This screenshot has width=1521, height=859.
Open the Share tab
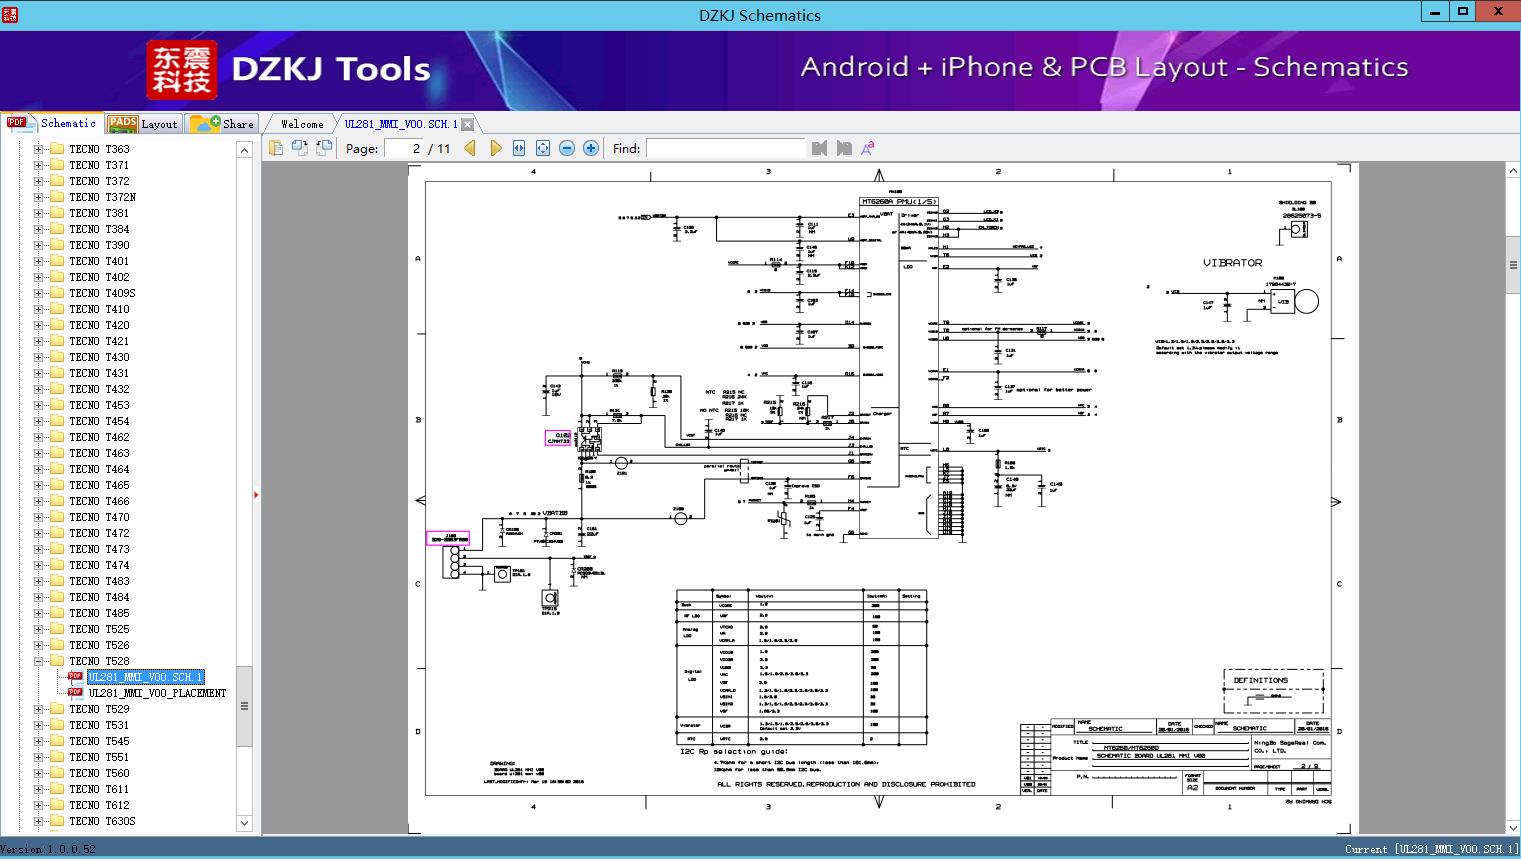click(x=222, y=123)
